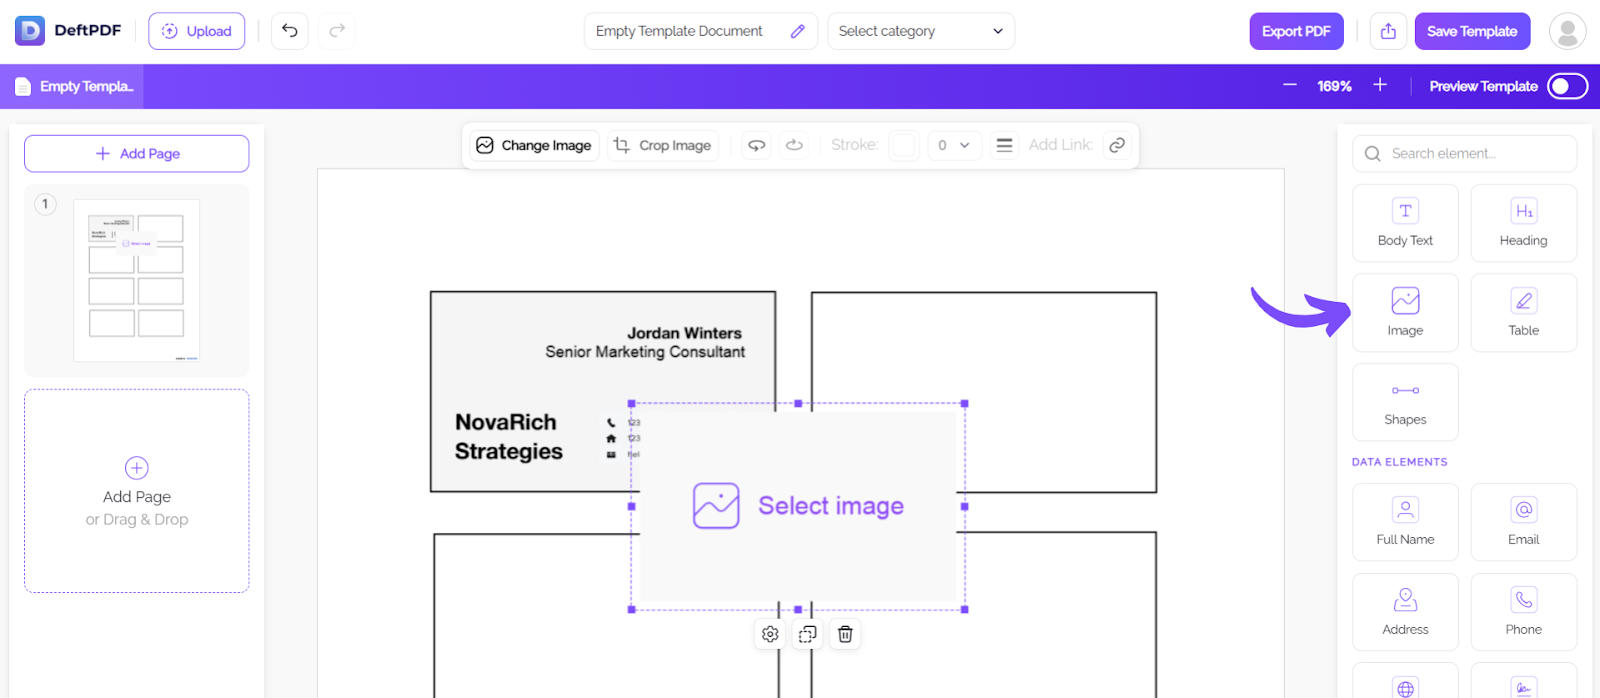
Task: Click the phone icon on the business card
Action: tap(611, 422)
